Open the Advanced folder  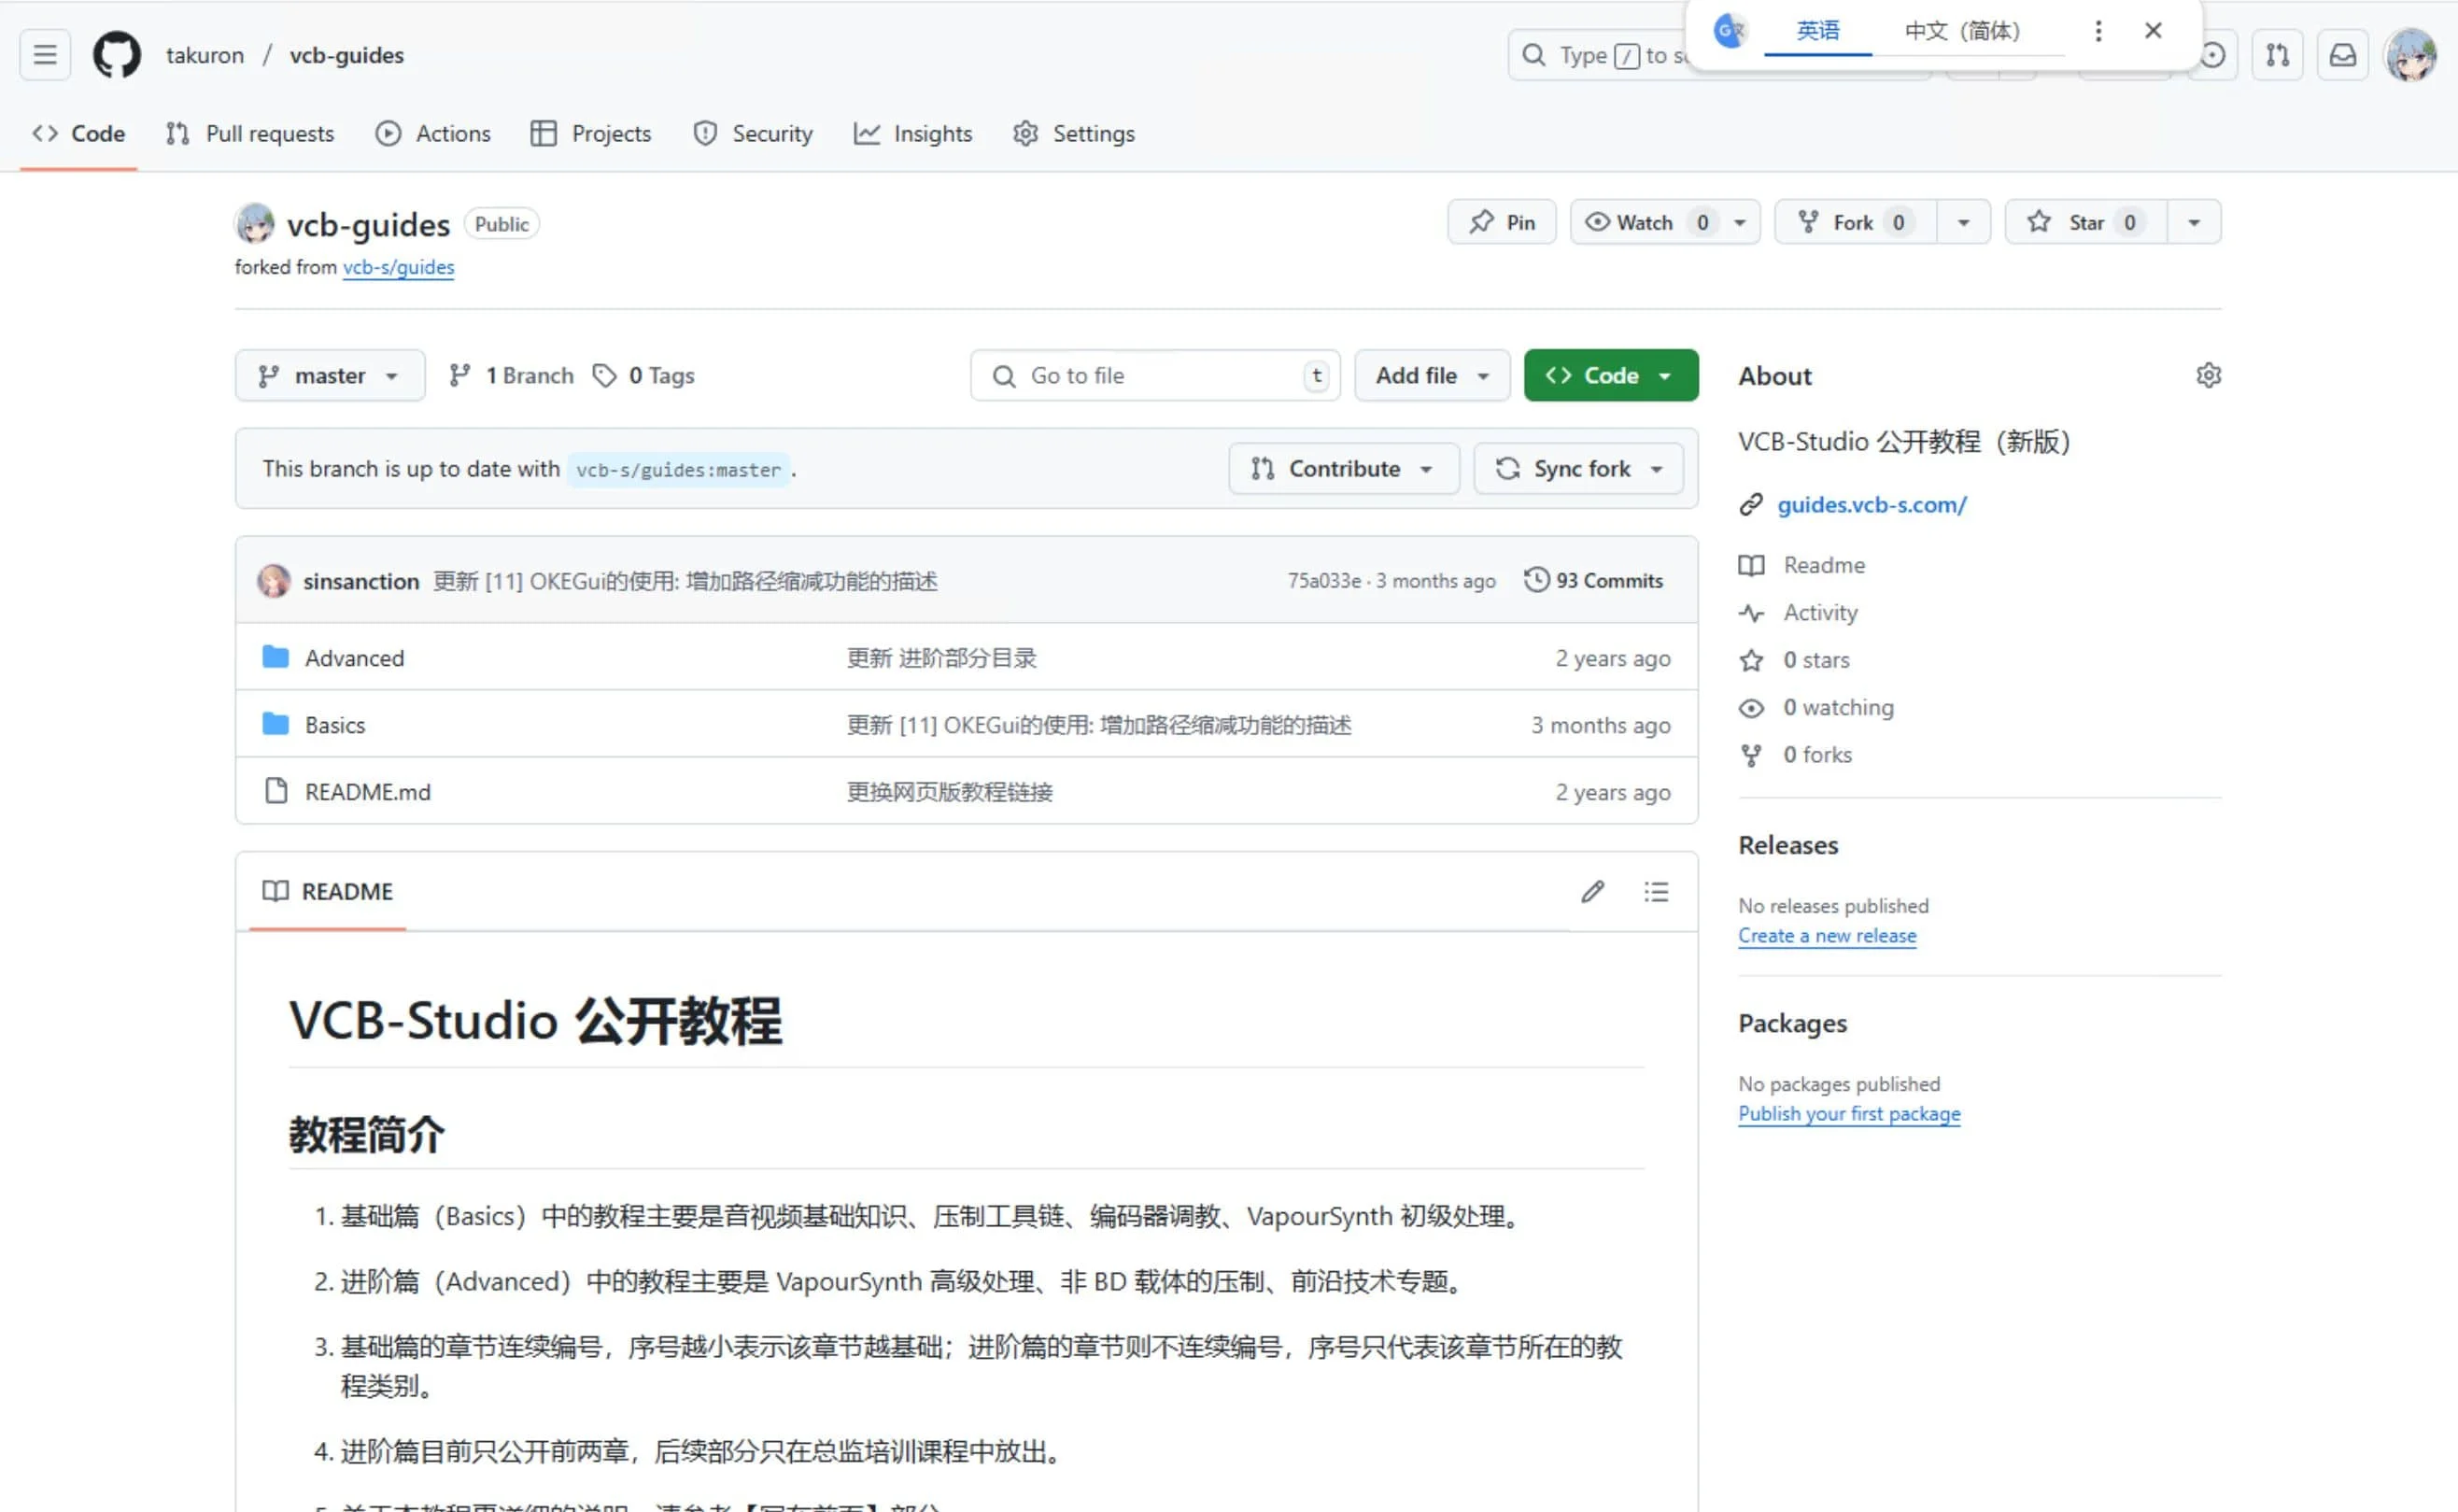click(354, 658)
